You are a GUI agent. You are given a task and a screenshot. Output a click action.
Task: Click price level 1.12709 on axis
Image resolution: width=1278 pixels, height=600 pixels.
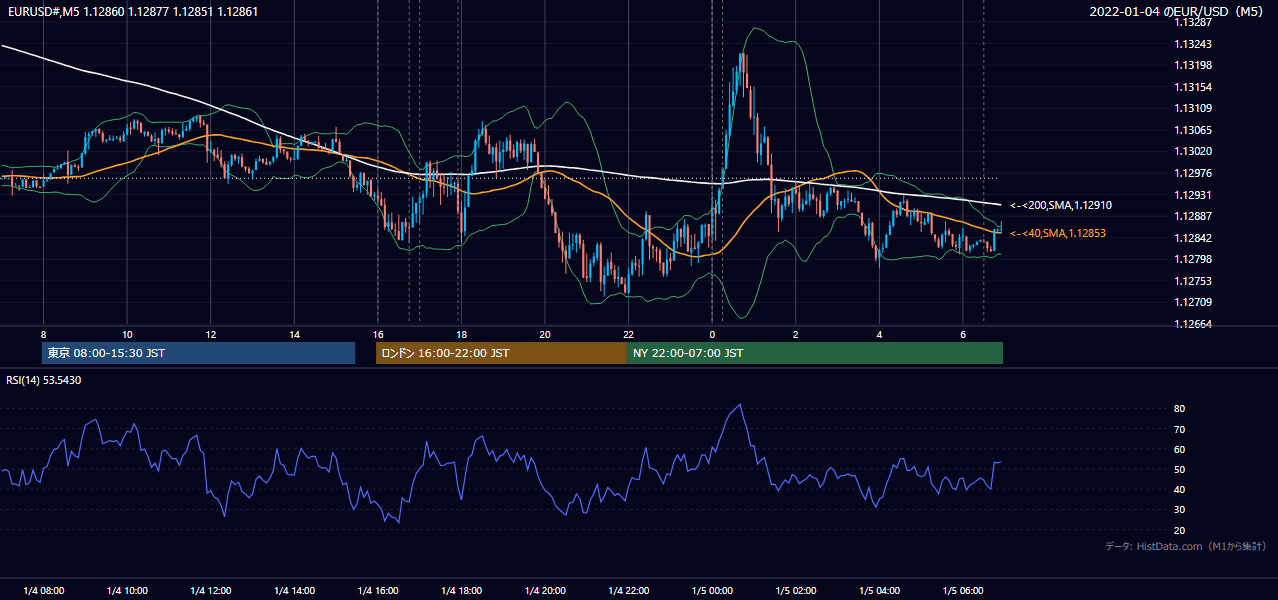1193,302
